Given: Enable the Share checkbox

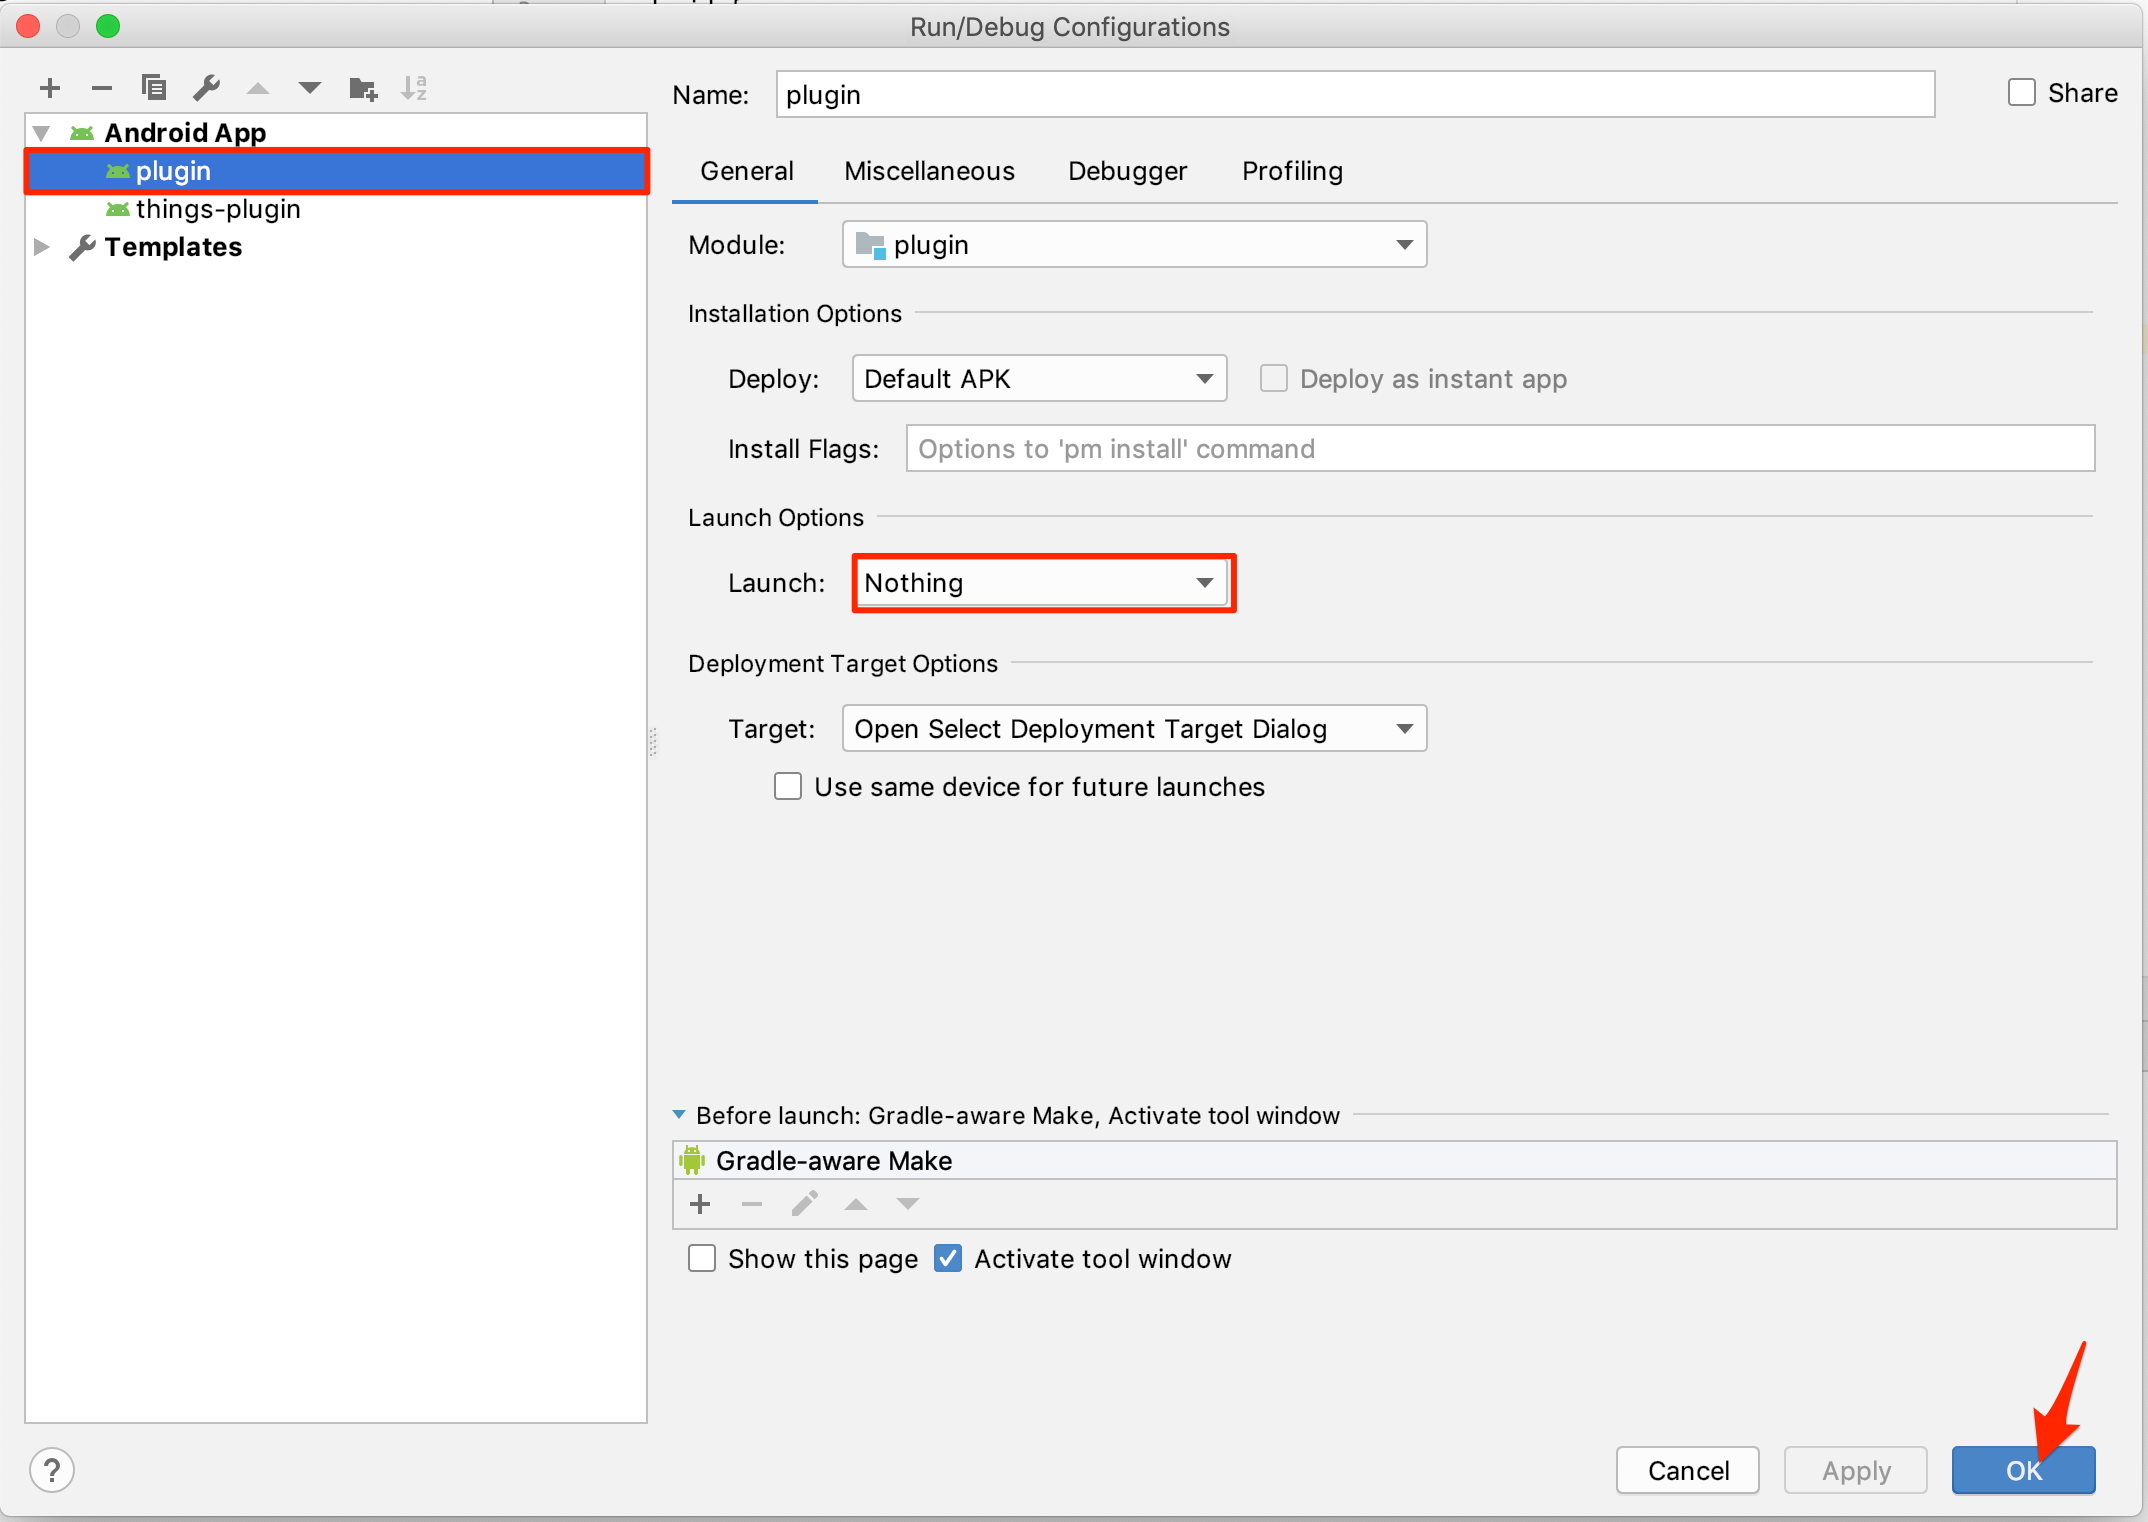Looking at the screenshot, I should pos(2021,93).
